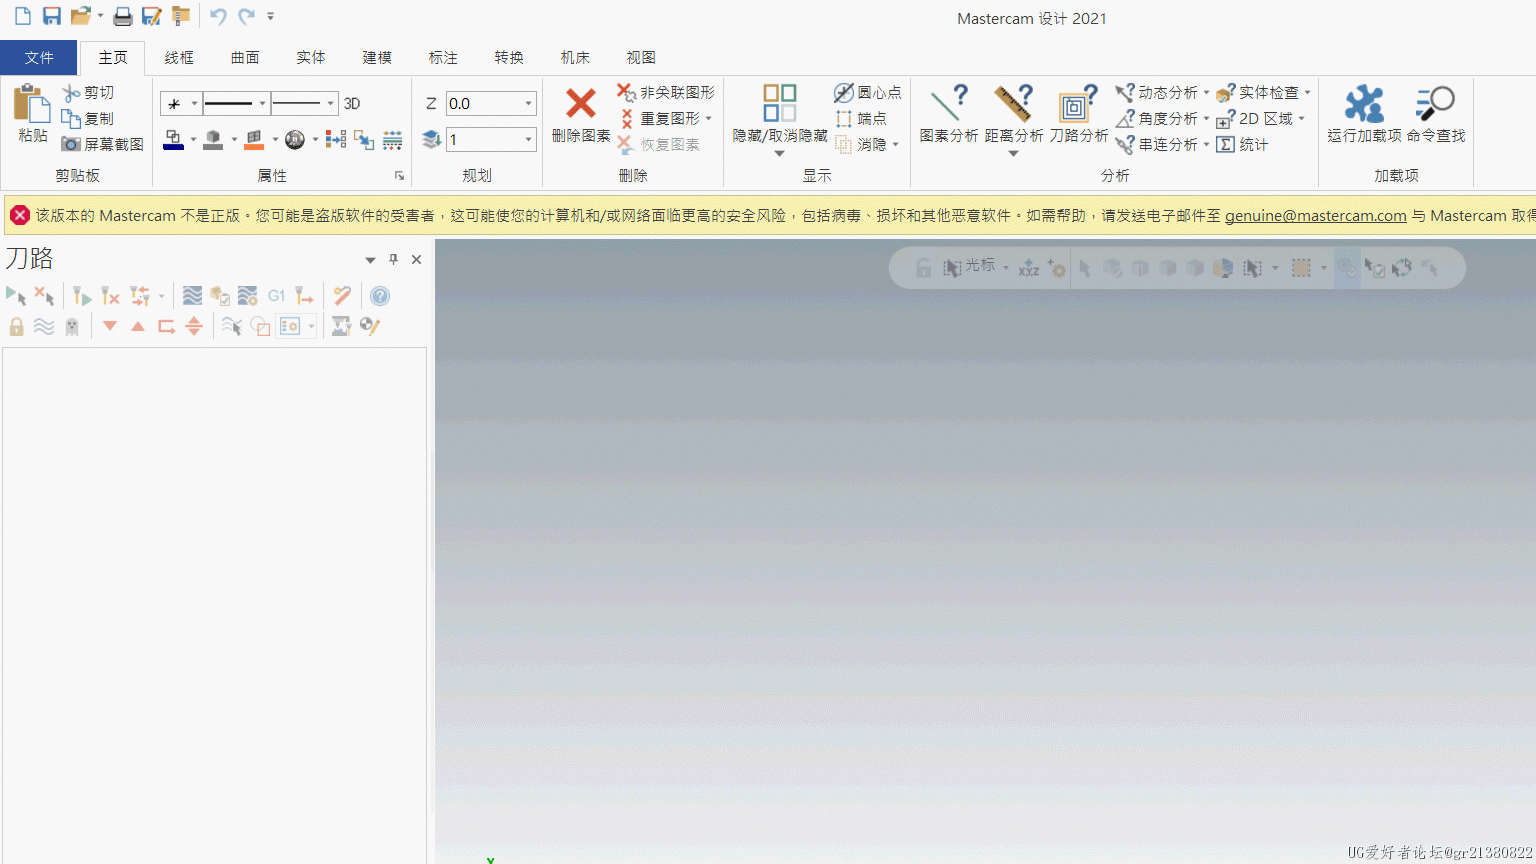The height and width of the screenshot is (864, 1536).
Task: Click the level manager stack icon beside 1
Action: click(x=432, y=139)
